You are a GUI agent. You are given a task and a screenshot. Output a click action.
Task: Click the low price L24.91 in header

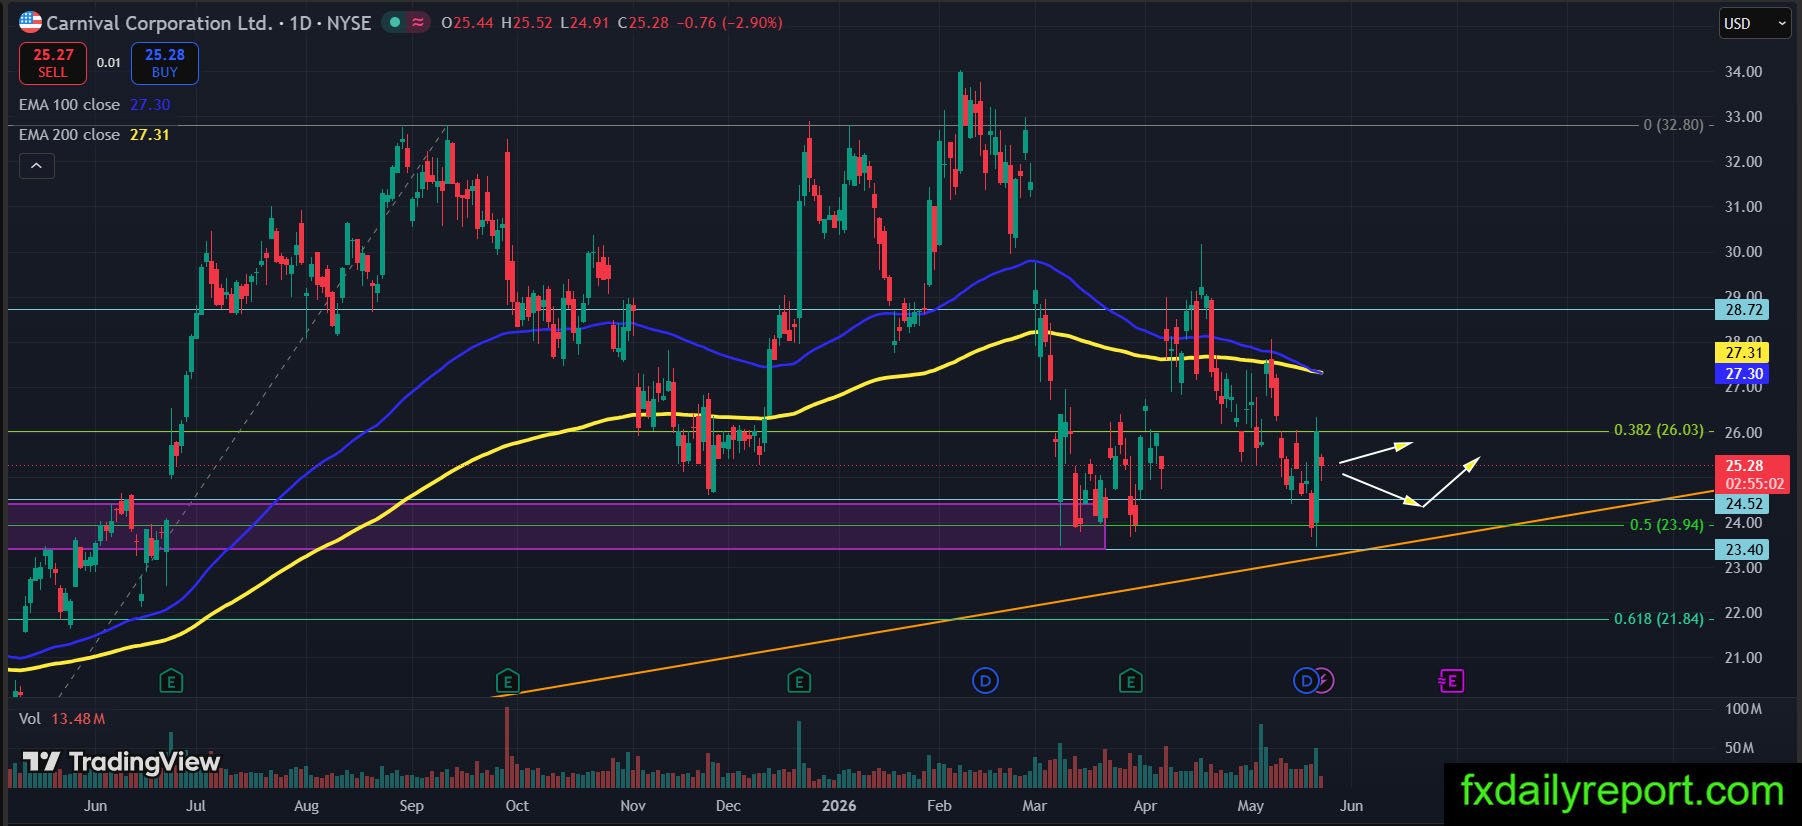coord(585,22)
